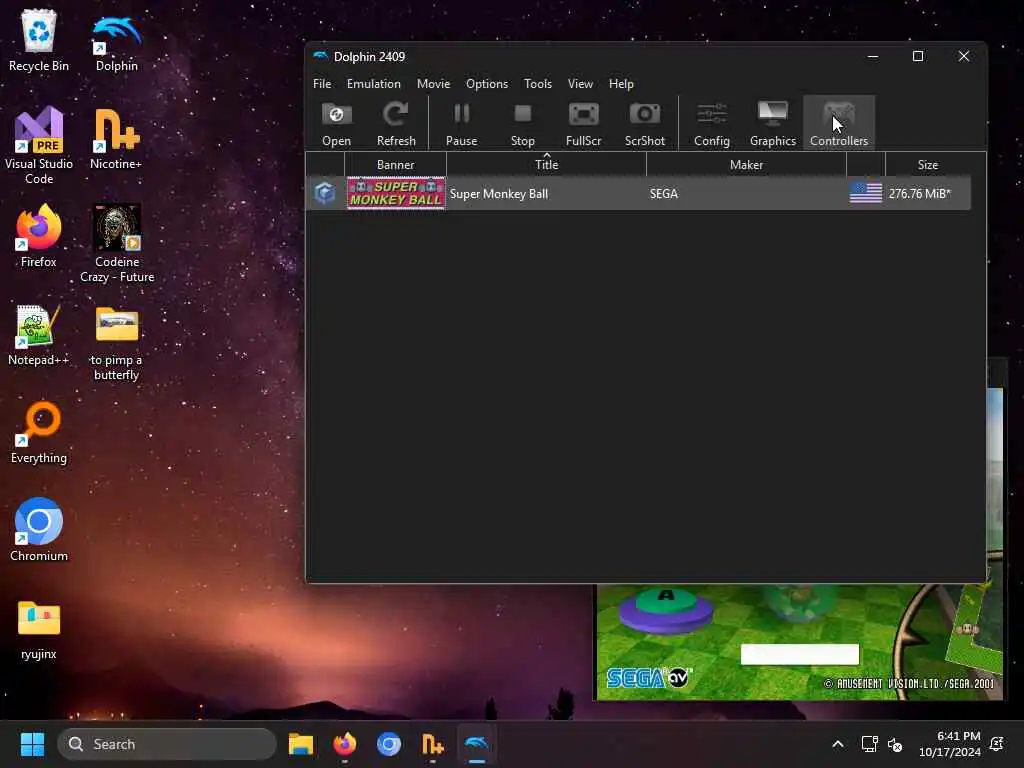Select the Chromium desktop shortcut
This screenshot has height=768, width=1024.
point(39,530)
